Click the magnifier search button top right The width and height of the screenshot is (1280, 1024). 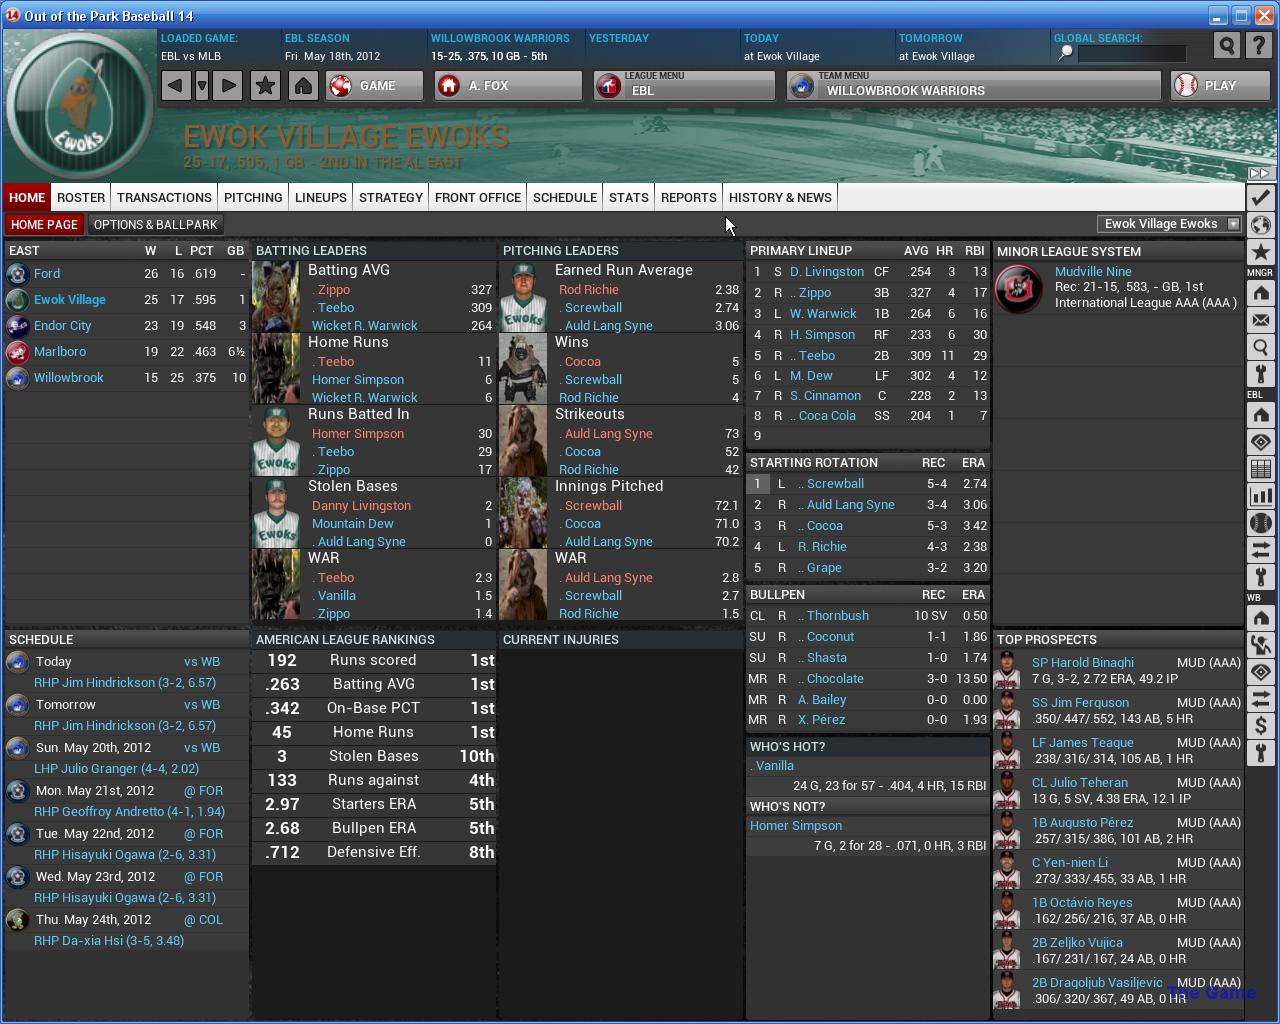[x=1226, y=46]
